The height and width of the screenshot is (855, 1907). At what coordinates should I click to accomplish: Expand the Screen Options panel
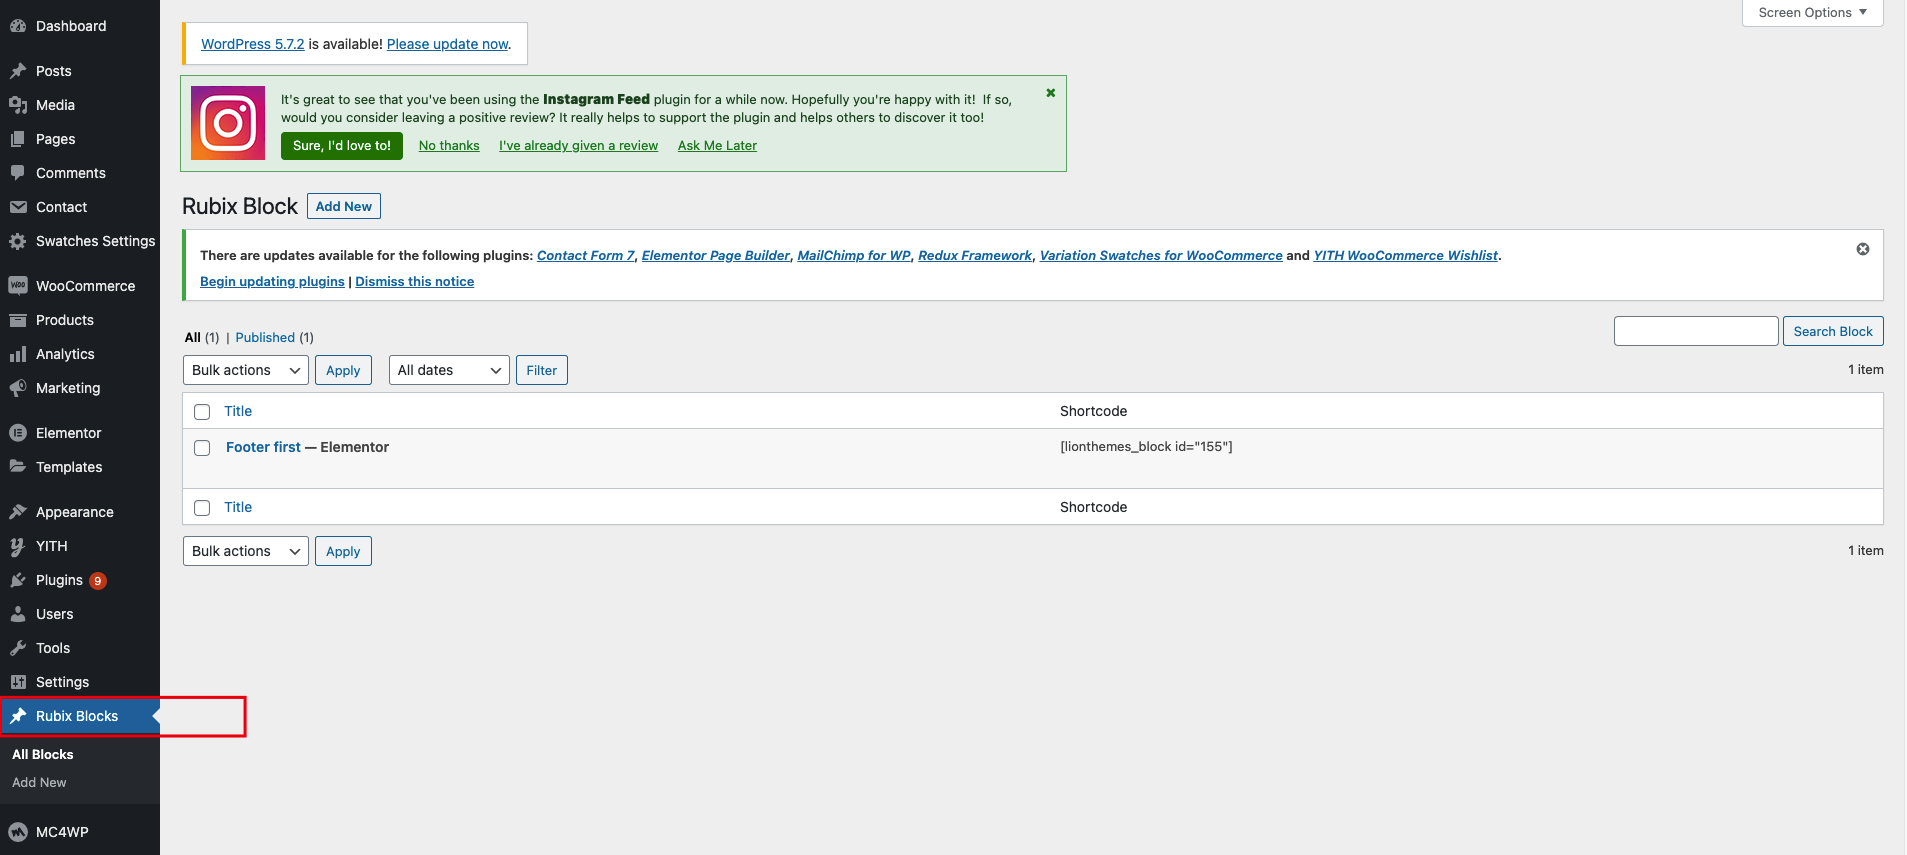[1811, 13]
